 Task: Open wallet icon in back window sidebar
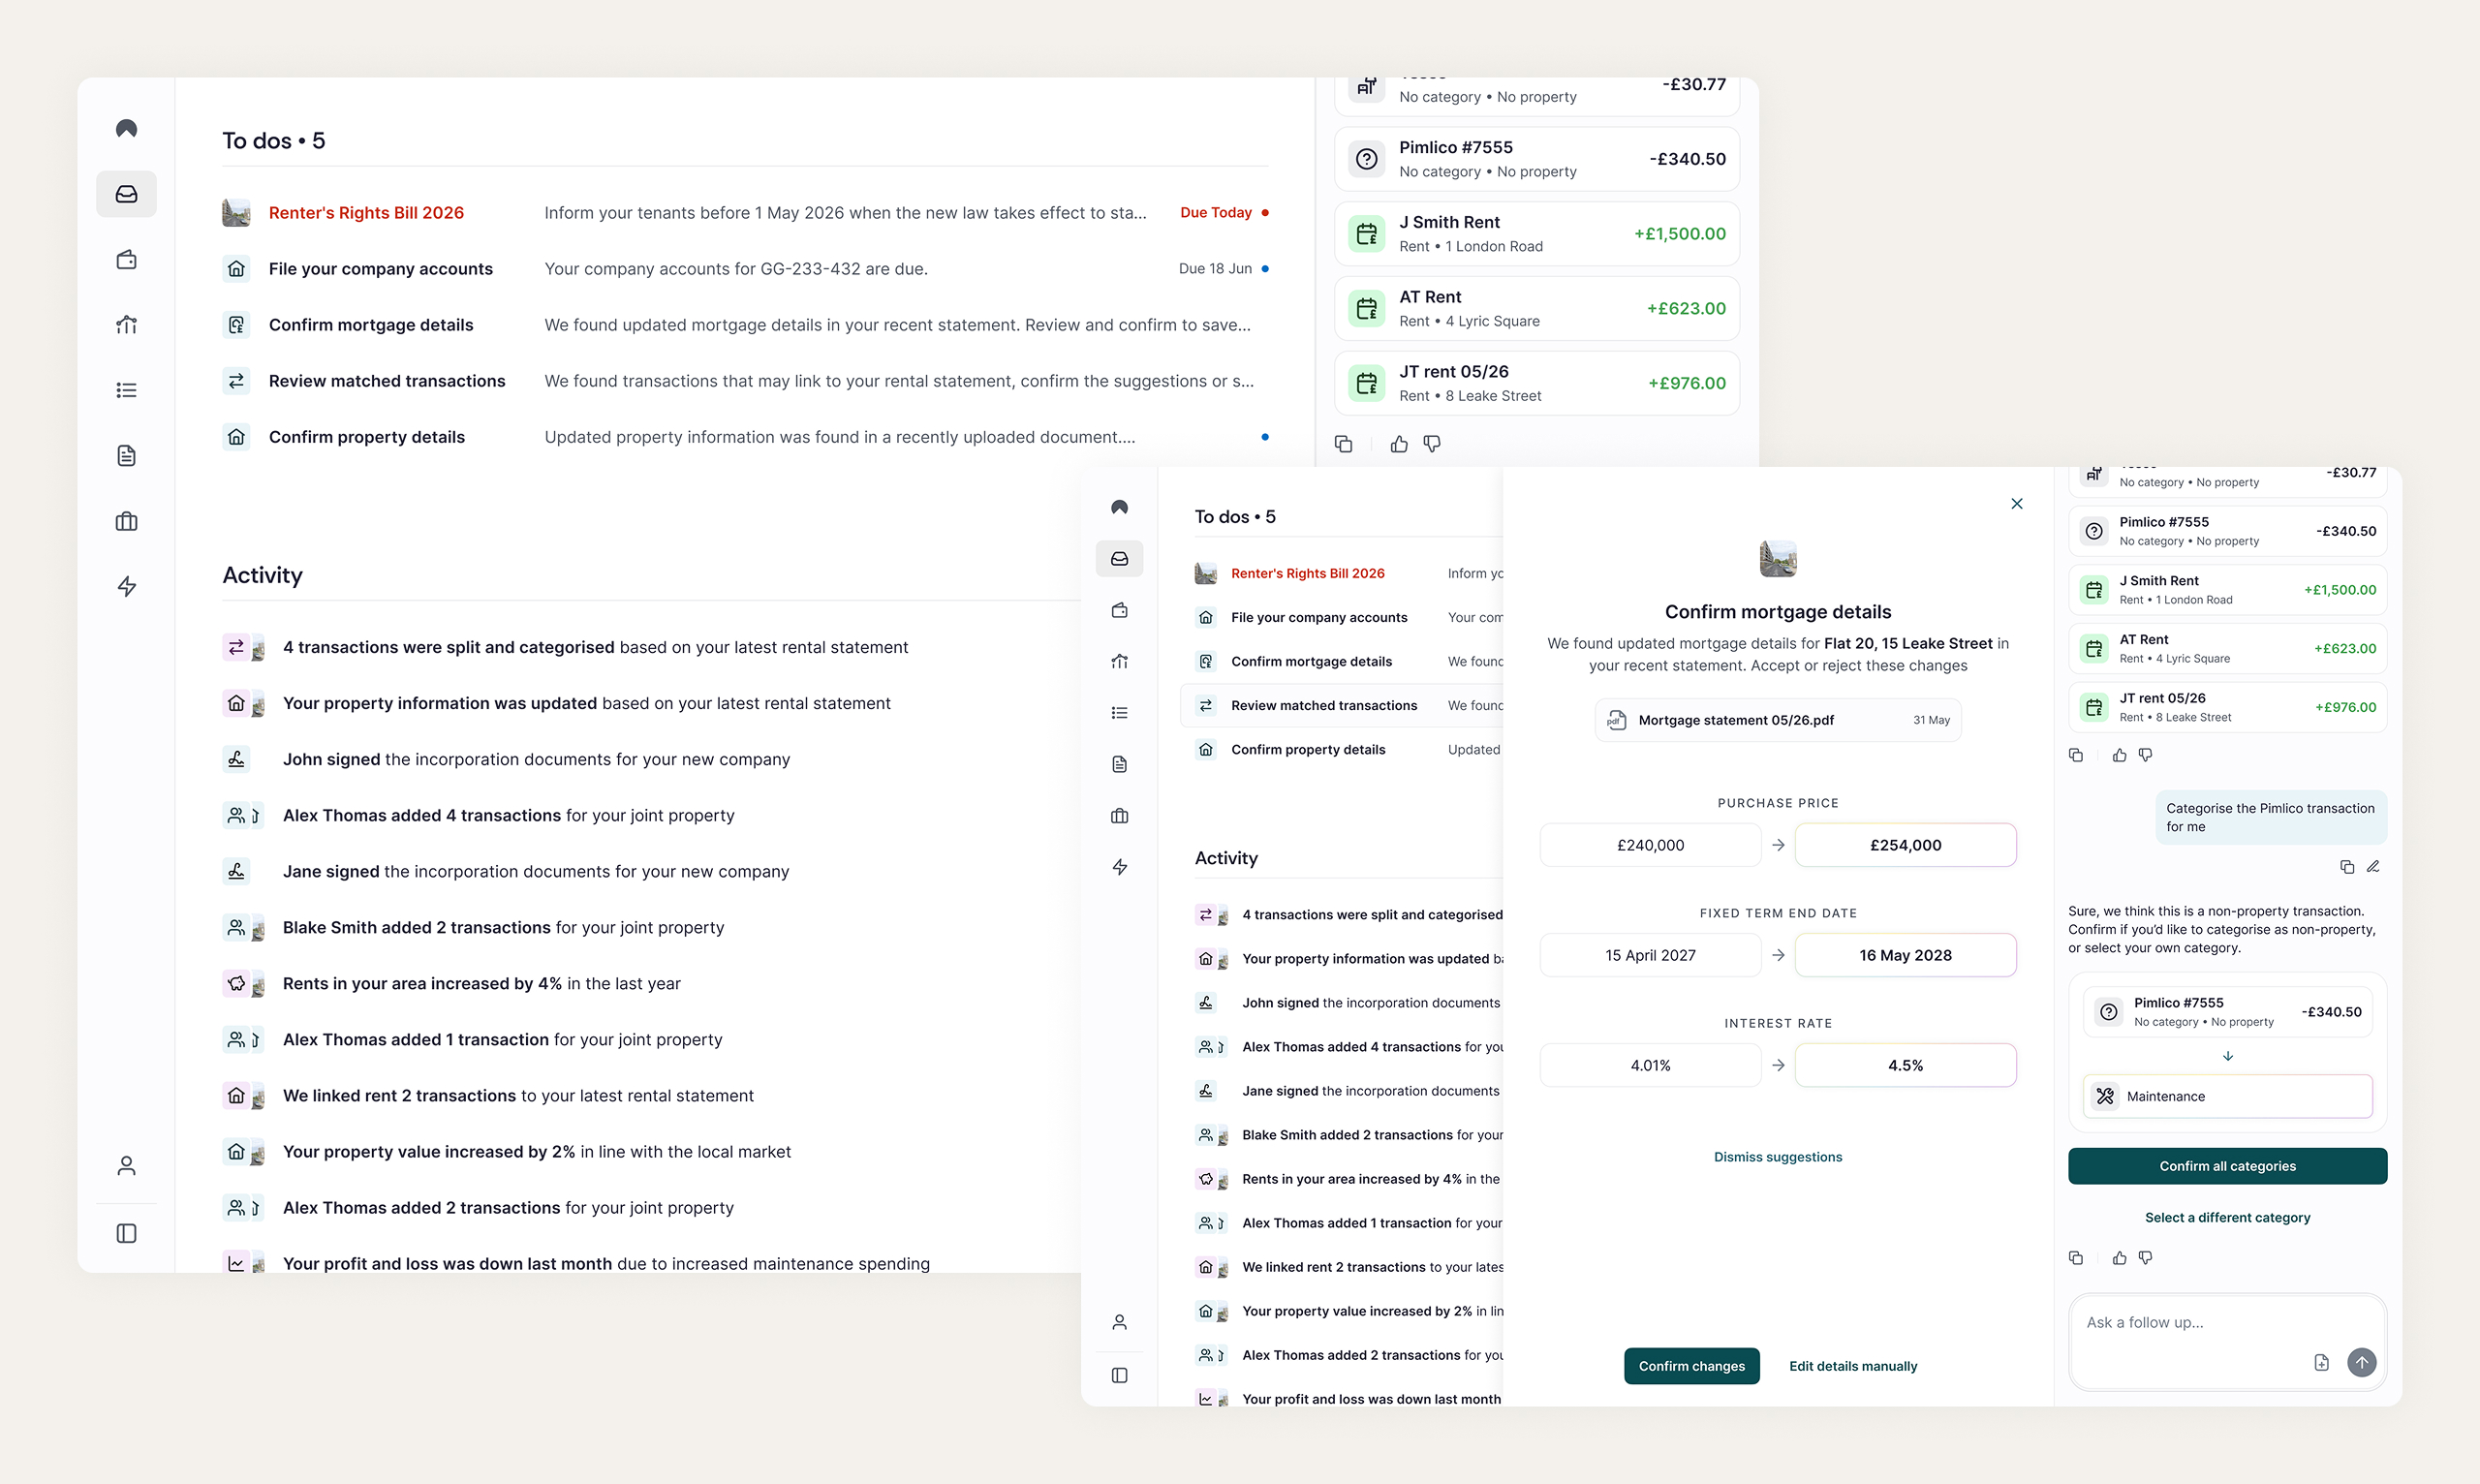[126, 260]
